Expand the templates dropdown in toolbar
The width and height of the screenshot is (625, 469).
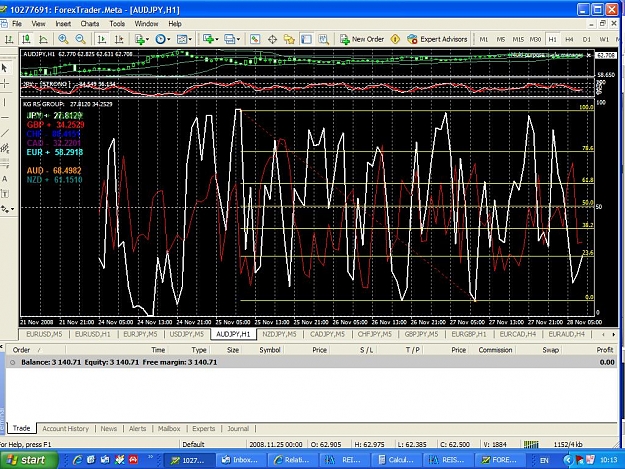point(190,39)
